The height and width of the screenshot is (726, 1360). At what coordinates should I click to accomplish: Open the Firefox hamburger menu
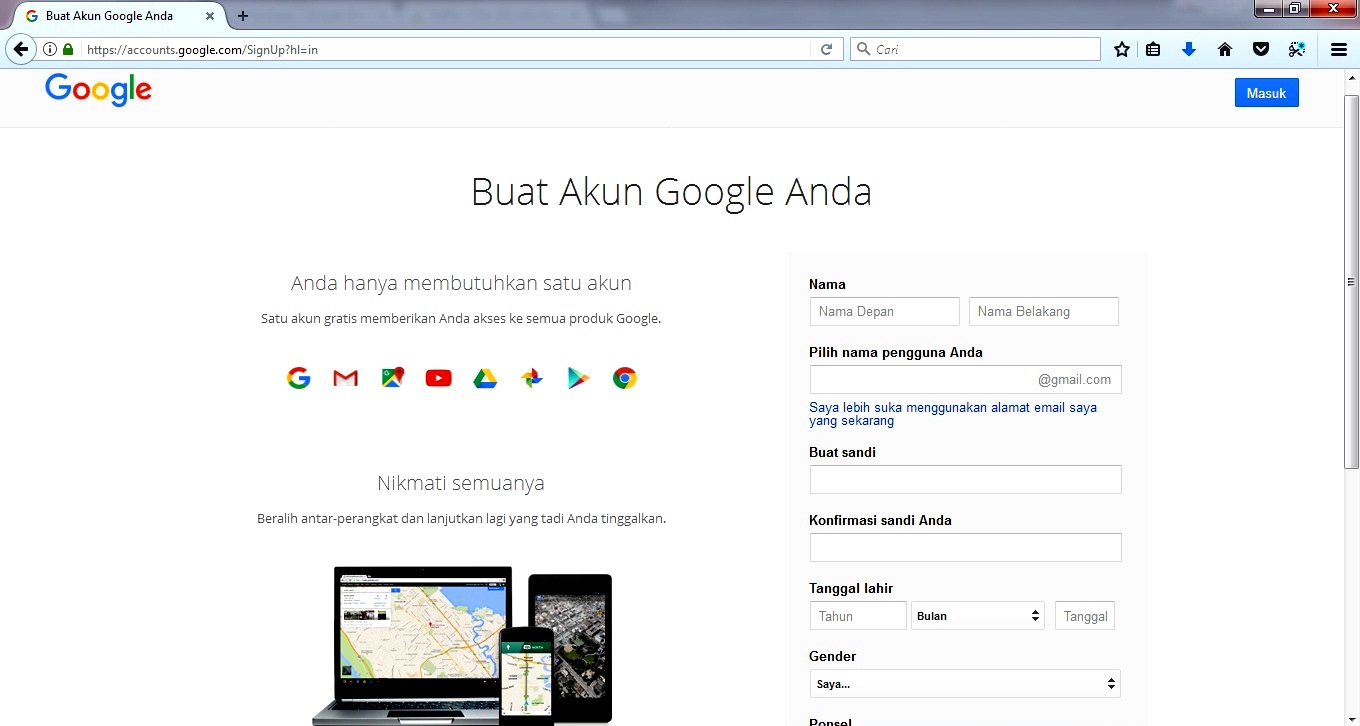click(x=1338, y=48)
